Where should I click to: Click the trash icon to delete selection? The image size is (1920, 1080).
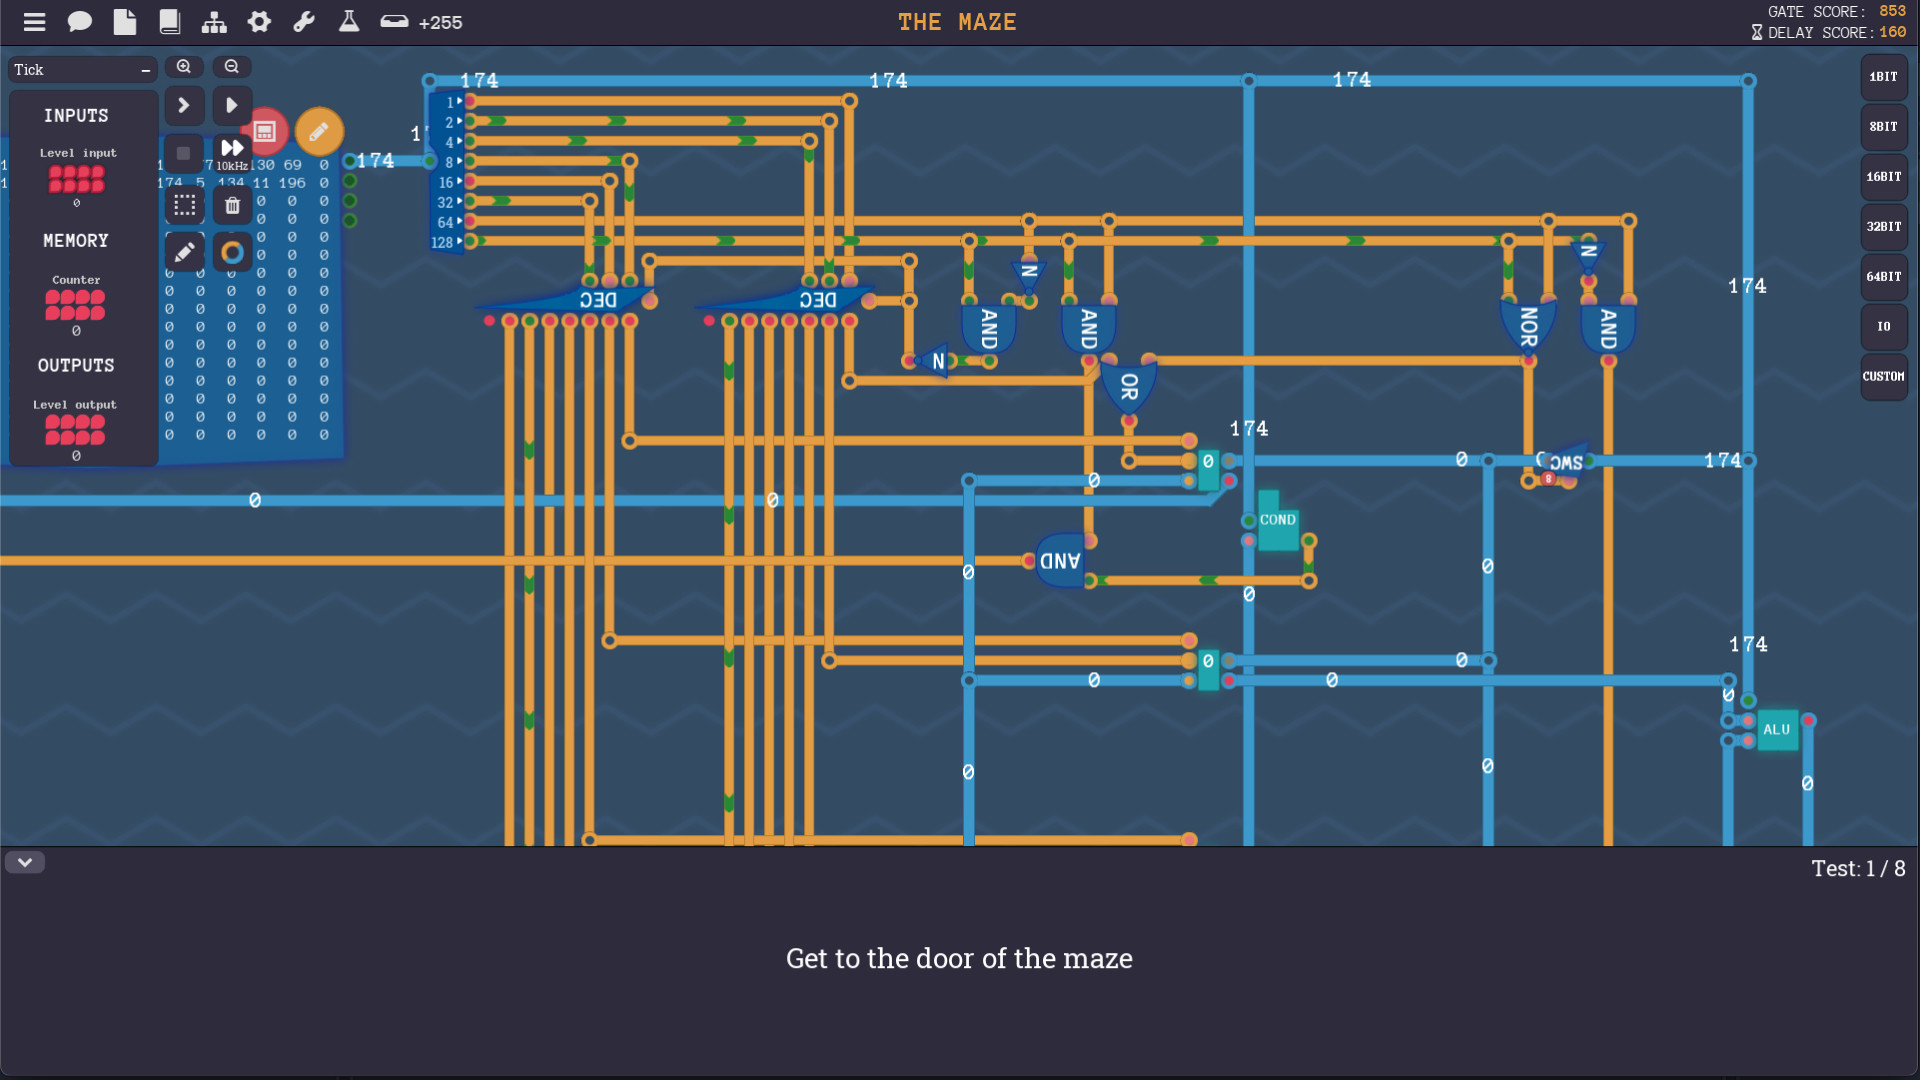point(232,205)
